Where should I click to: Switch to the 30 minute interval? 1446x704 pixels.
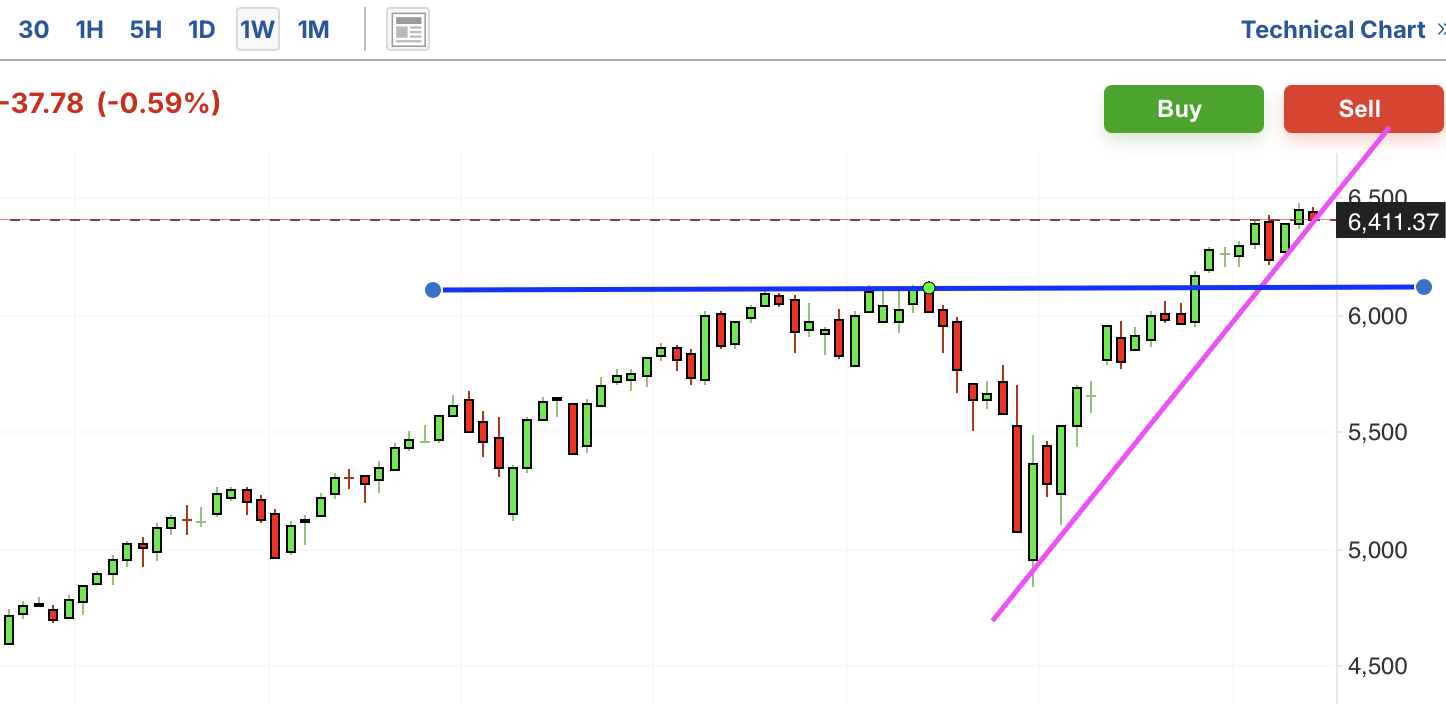click(33, 30)
